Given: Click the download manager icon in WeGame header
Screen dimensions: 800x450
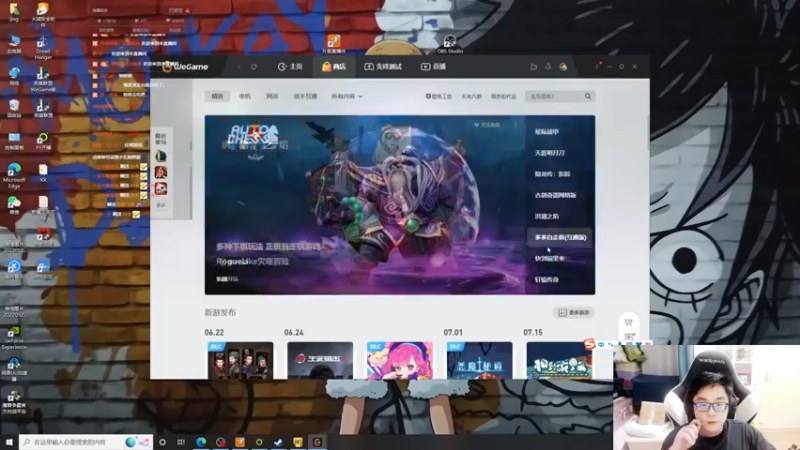Looking at the screenshot, I should click(x=548, y=67).
